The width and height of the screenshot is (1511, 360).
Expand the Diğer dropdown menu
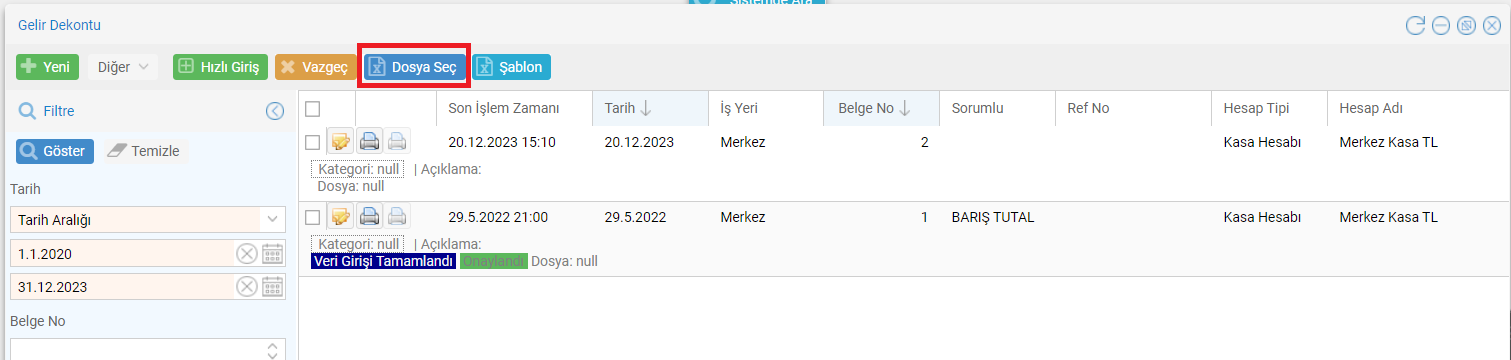123,67
